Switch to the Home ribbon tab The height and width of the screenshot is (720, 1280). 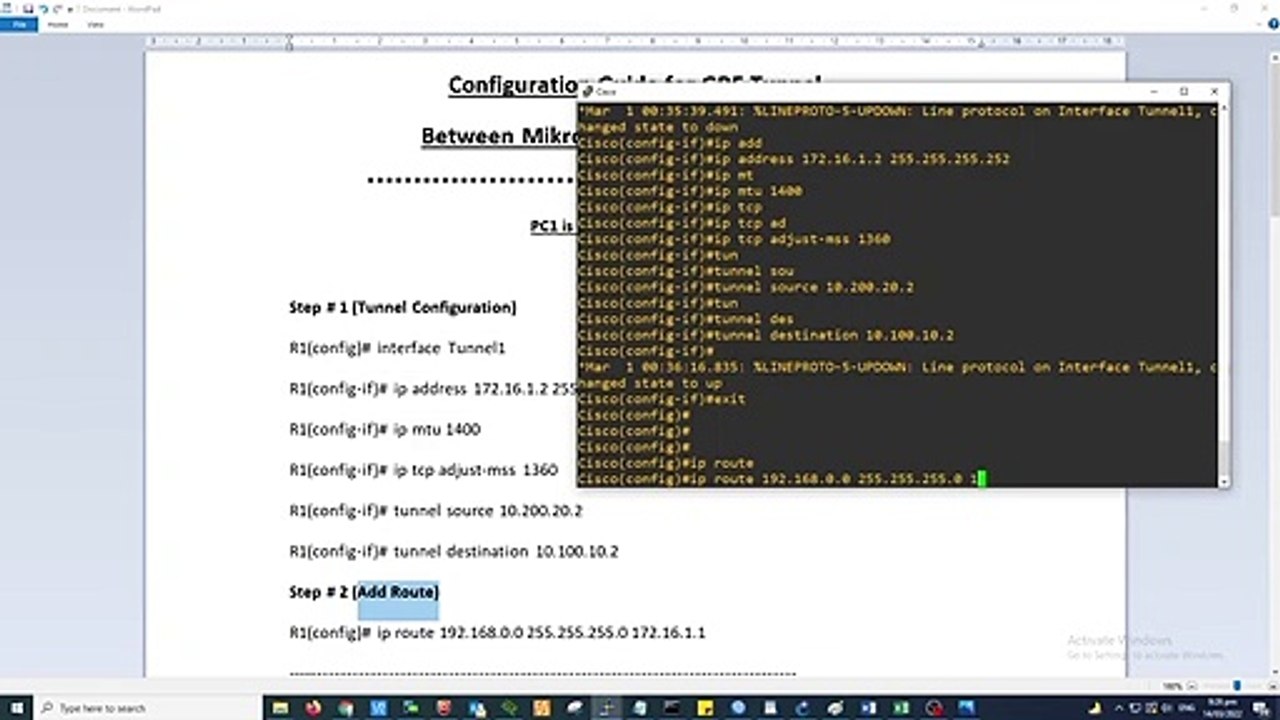tap(58, 24)
